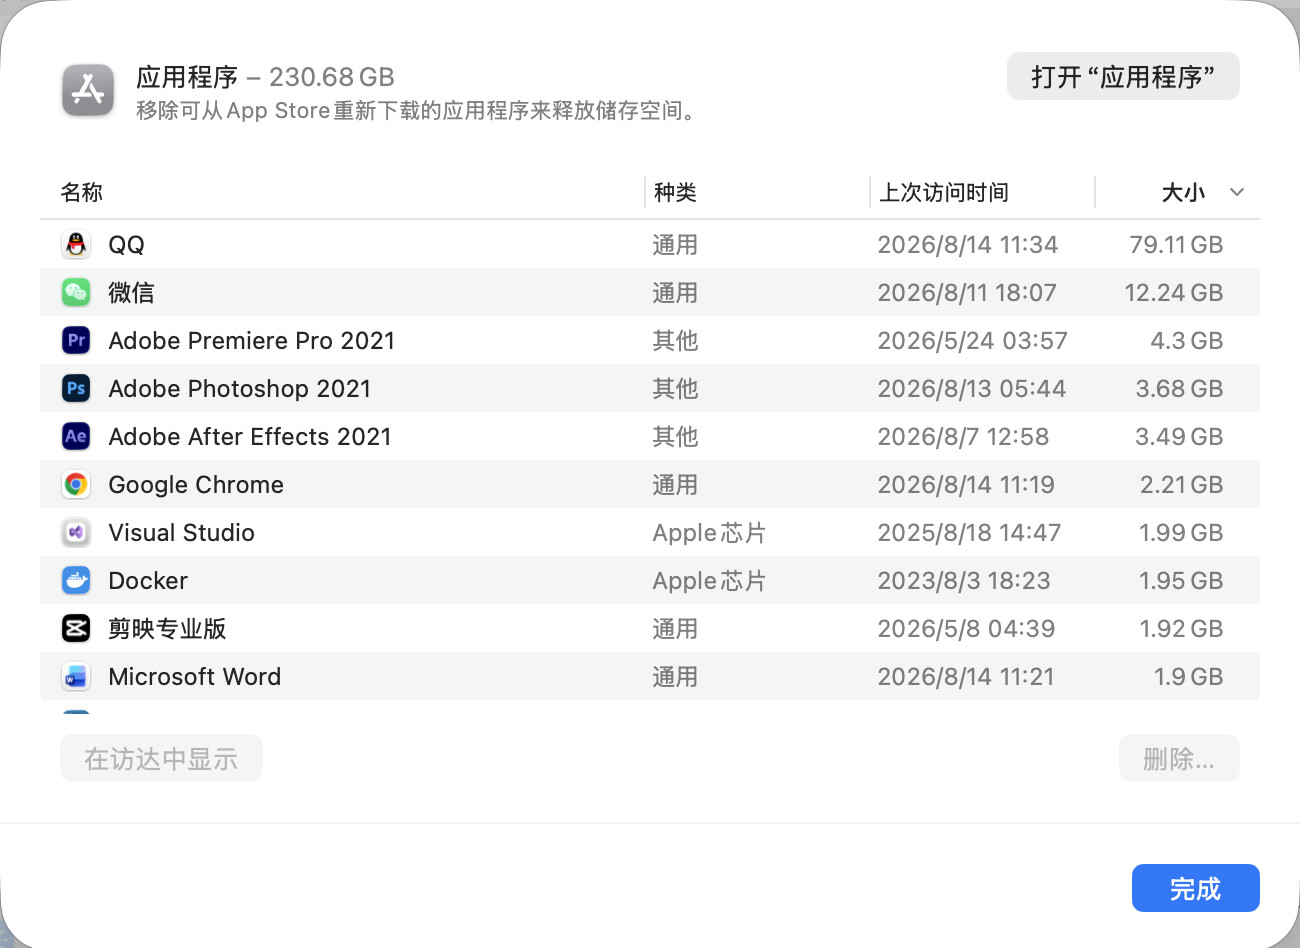Click the date 2023/8/3 18:23
This screenshot has width=1300, height=948.
964,580
